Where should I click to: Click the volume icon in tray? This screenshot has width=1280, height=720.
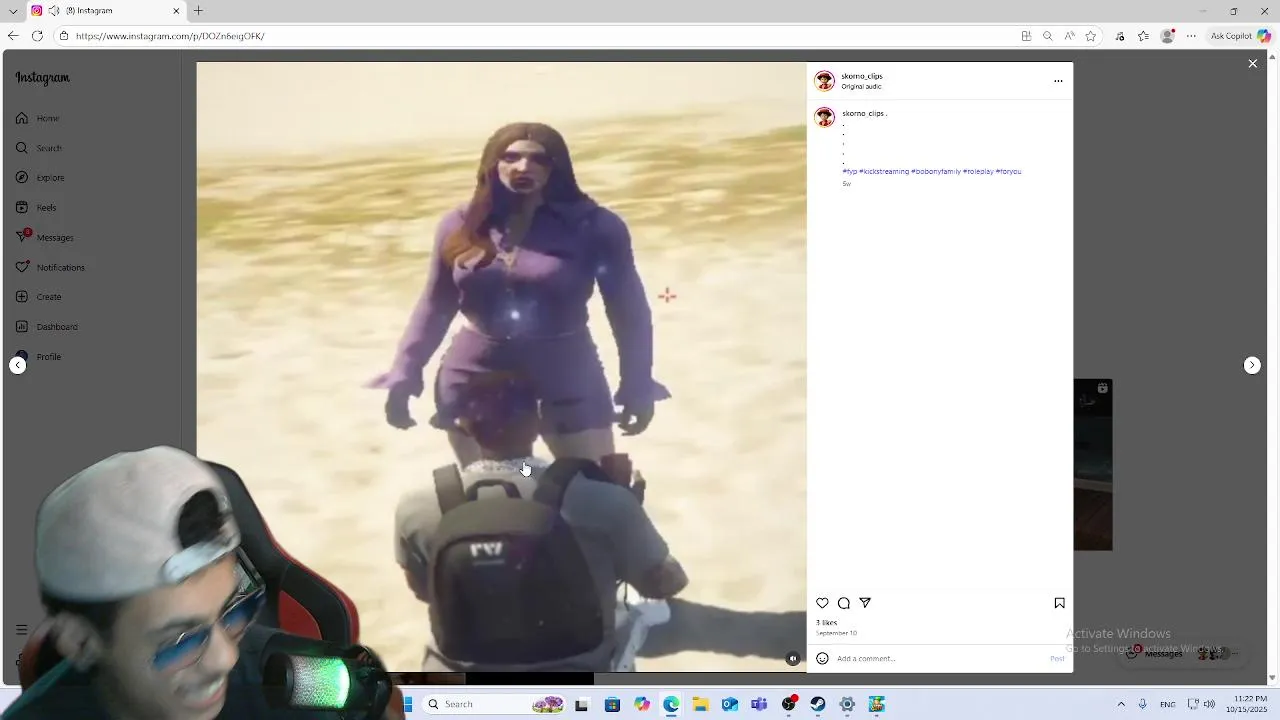coord(1210,705)
